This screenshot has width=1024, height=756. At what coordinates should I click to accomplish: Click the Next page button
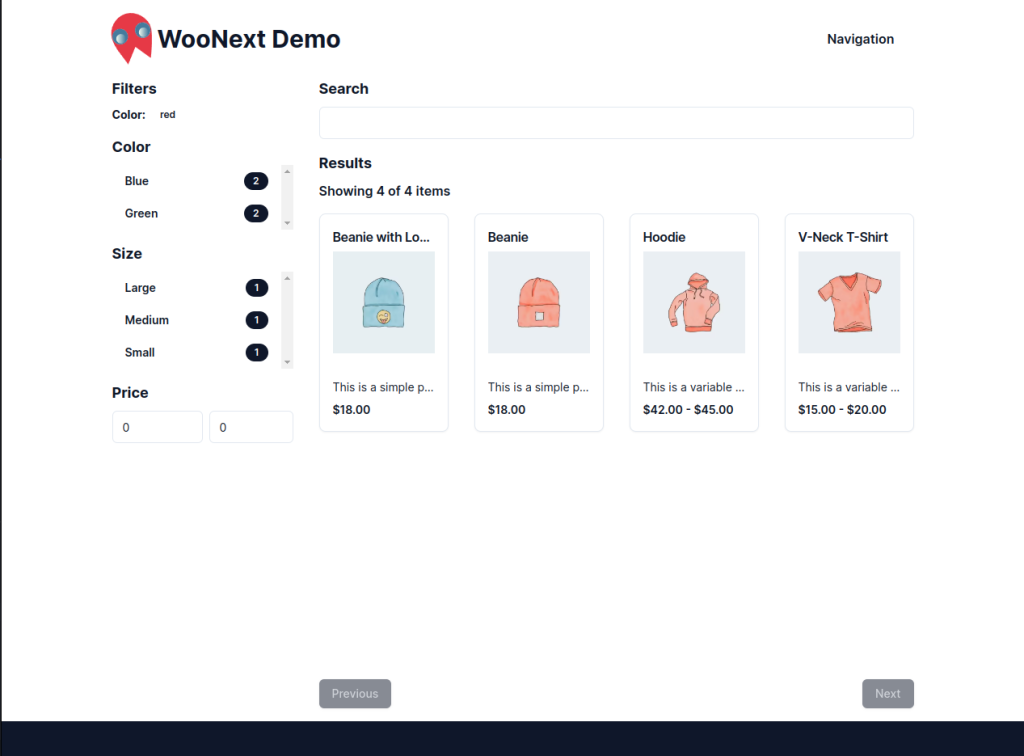pyautogui.click(x=887, y=694)
